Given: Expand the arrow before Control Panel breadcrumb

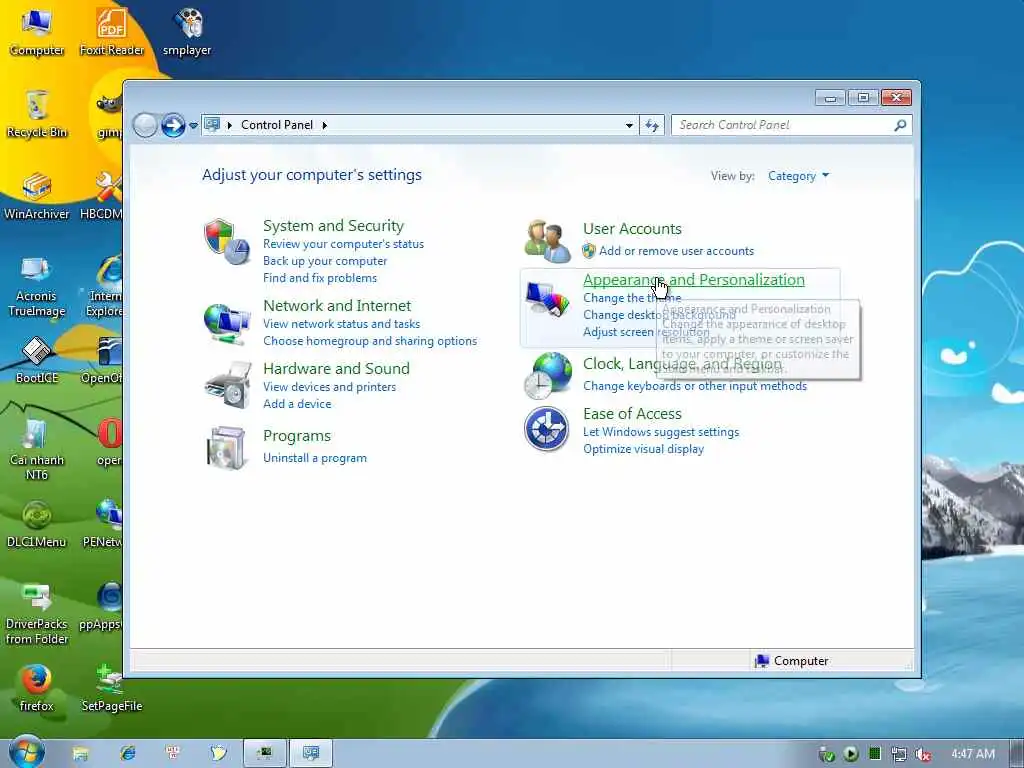Looking at the screenshot, I should tap(229, 125).
